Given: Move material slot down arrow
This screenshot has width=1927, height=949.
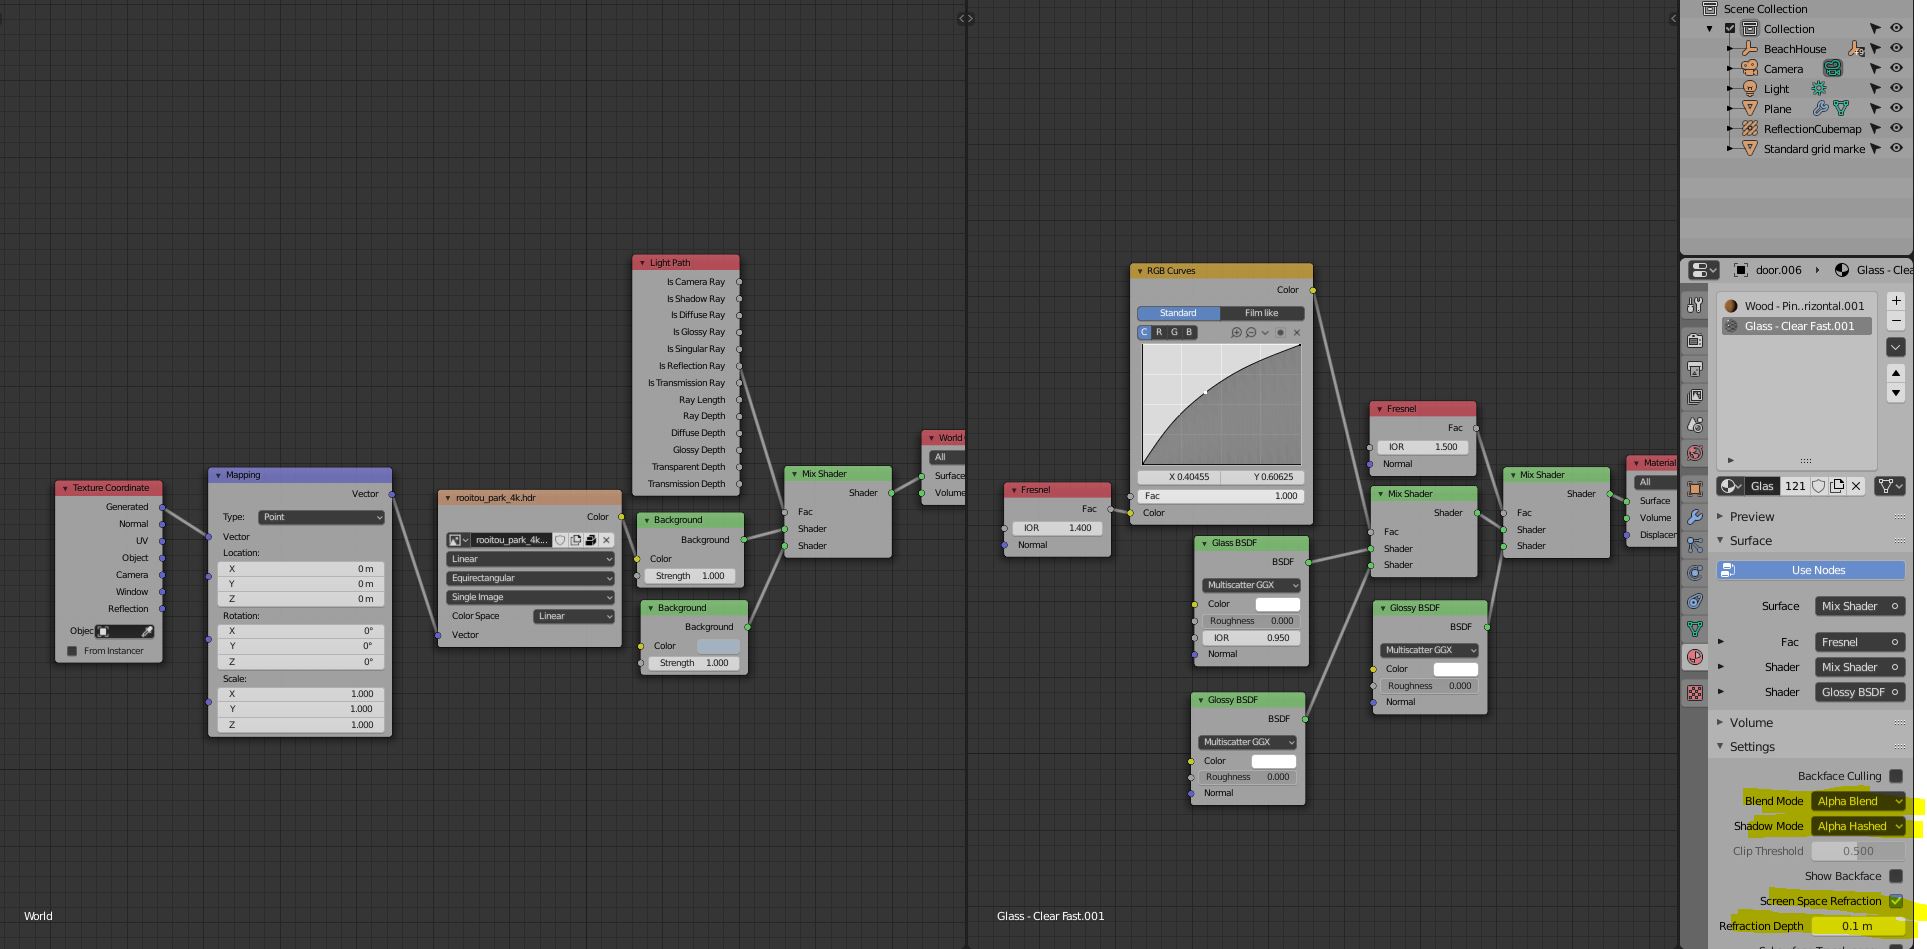Looking at the screenshot, I should tap(1896, 393).
